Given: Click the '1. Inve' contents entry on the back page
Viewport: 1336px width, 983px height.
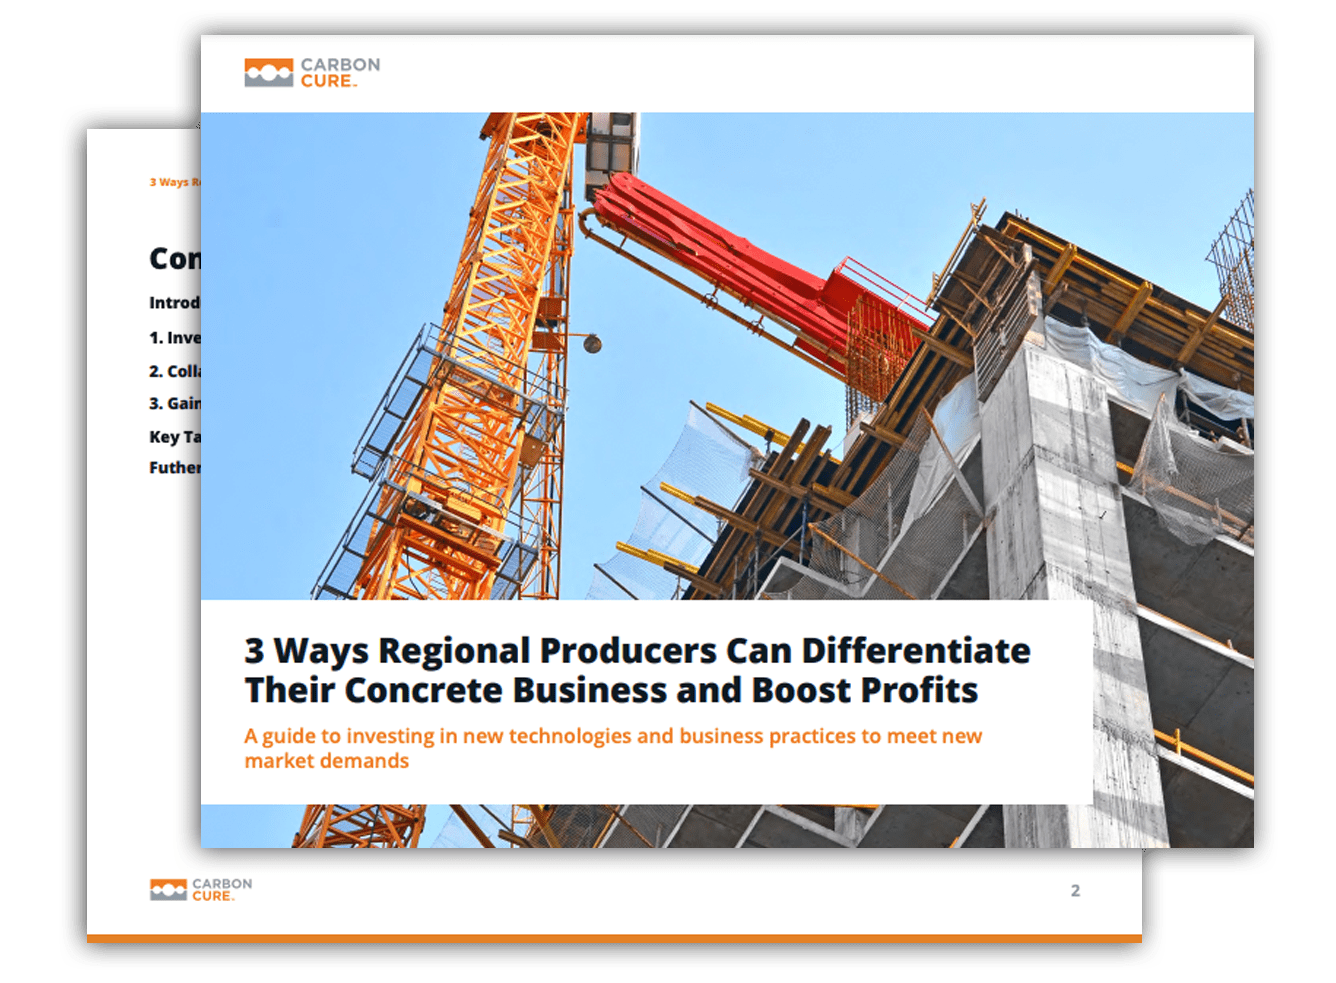Looking at the screenshot, I should coord(175,338).
